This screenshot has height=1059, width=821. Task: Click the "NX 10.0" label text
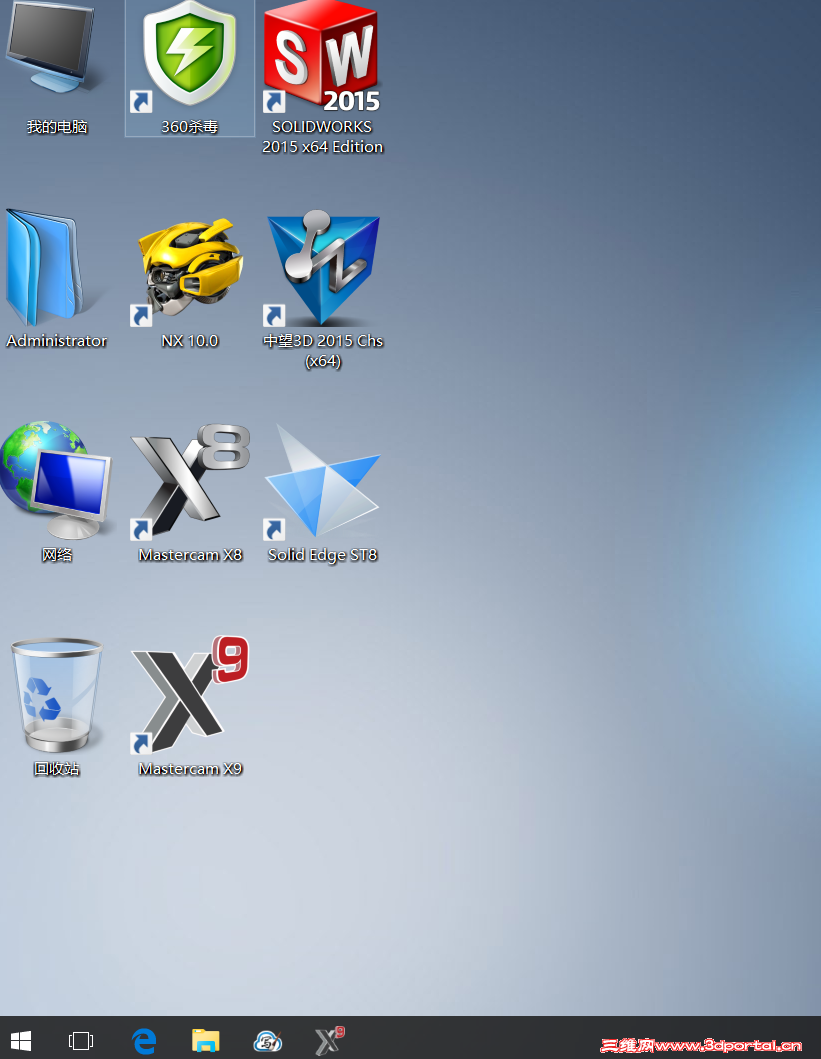point(190,341)
